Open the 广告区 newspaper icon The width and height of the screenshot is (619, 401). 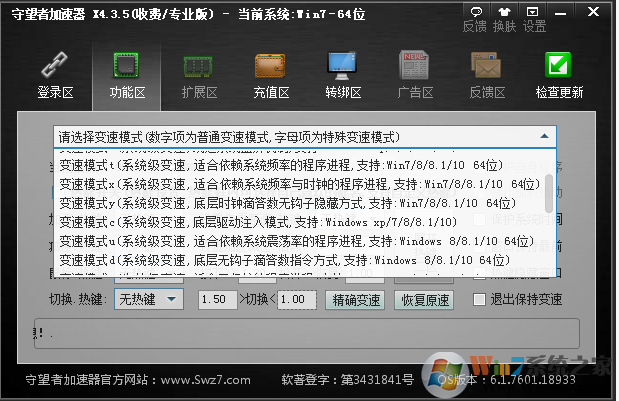(x=414, y=65)
